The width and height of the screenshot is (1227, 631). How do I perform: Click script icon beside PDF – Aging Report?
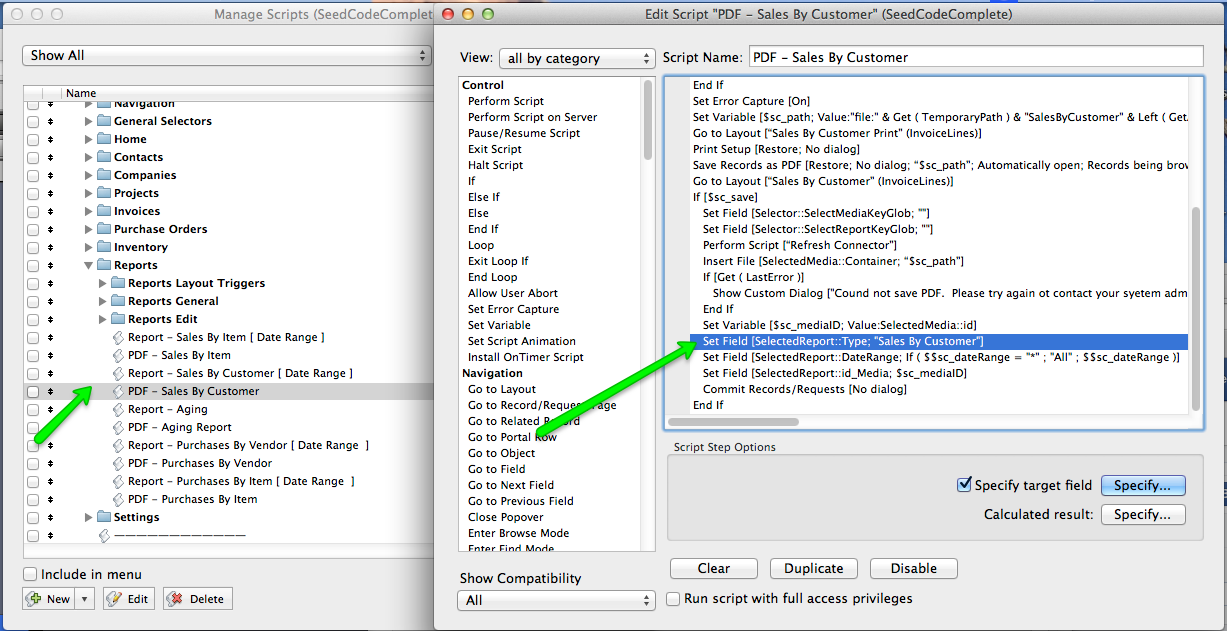118,427
